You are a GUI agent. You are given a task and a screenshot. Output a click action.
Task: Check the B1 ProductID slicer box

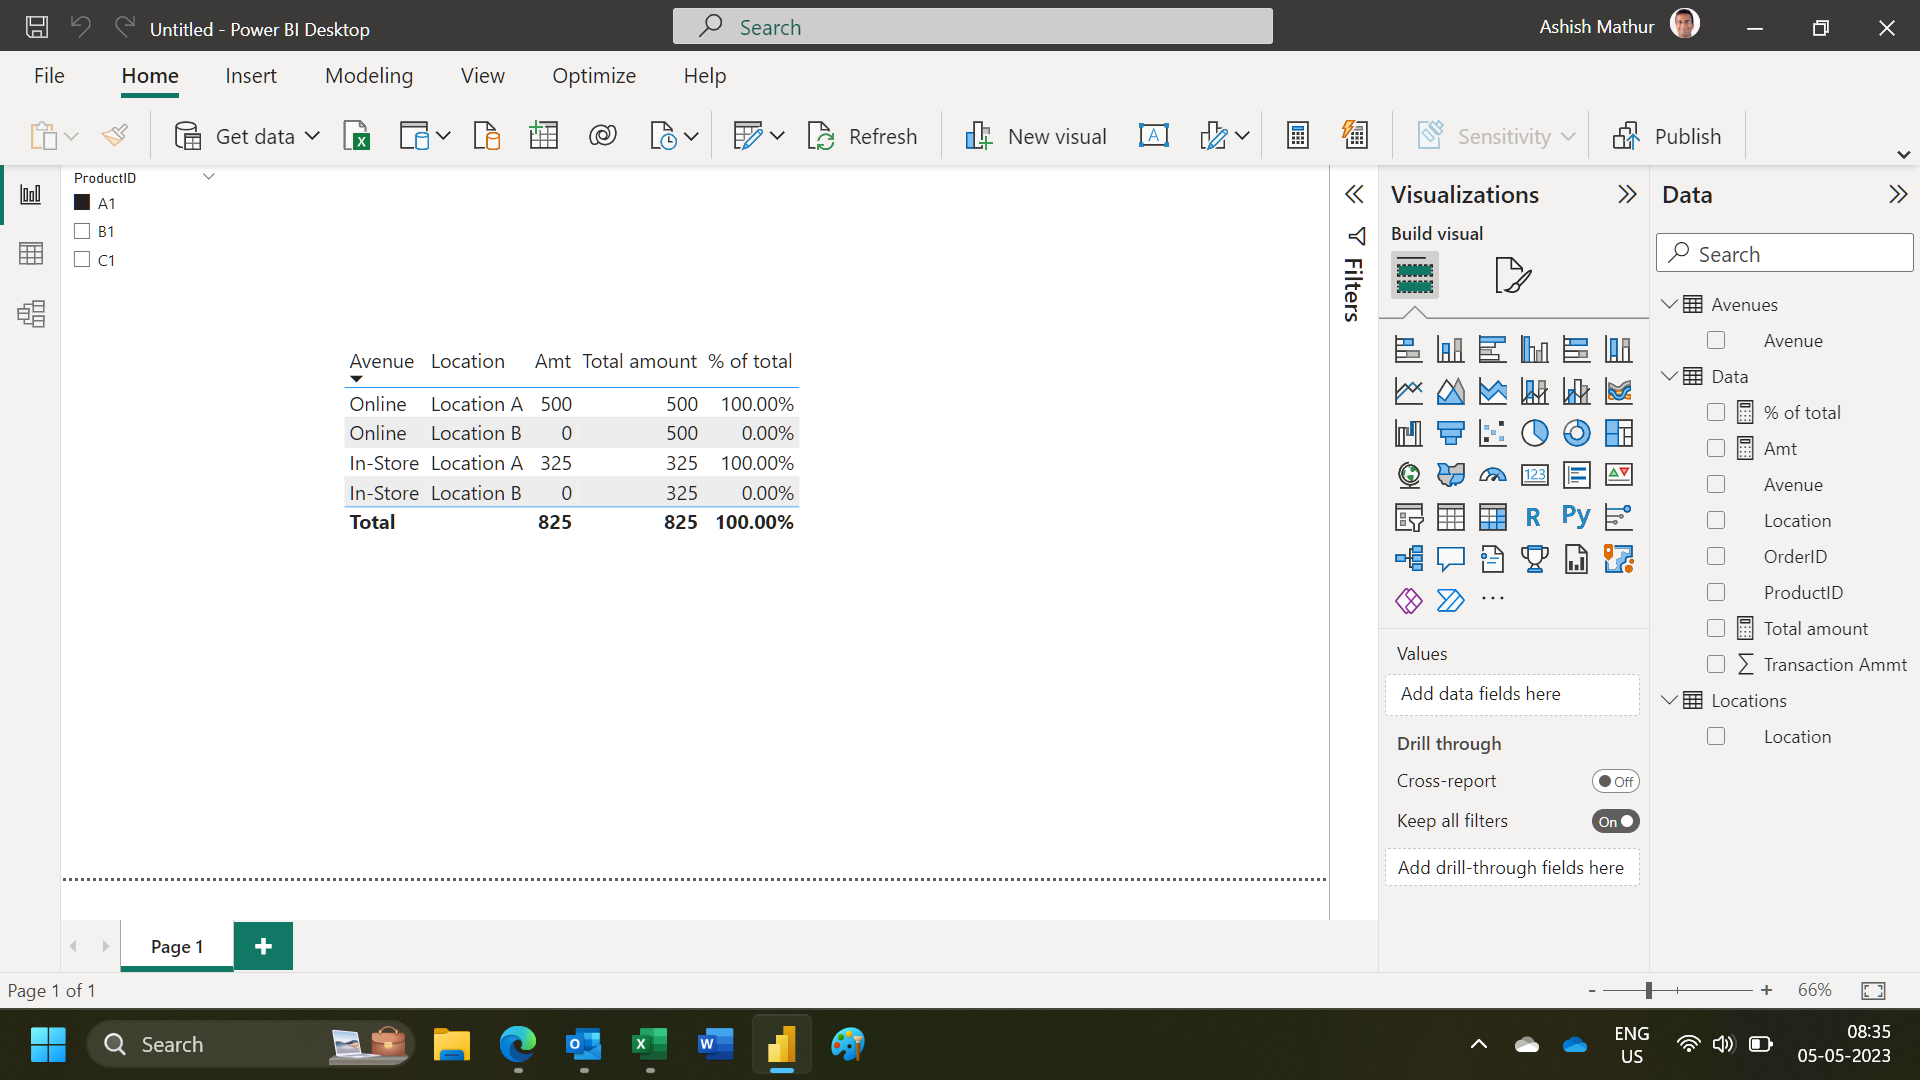(x=82, y=231)
